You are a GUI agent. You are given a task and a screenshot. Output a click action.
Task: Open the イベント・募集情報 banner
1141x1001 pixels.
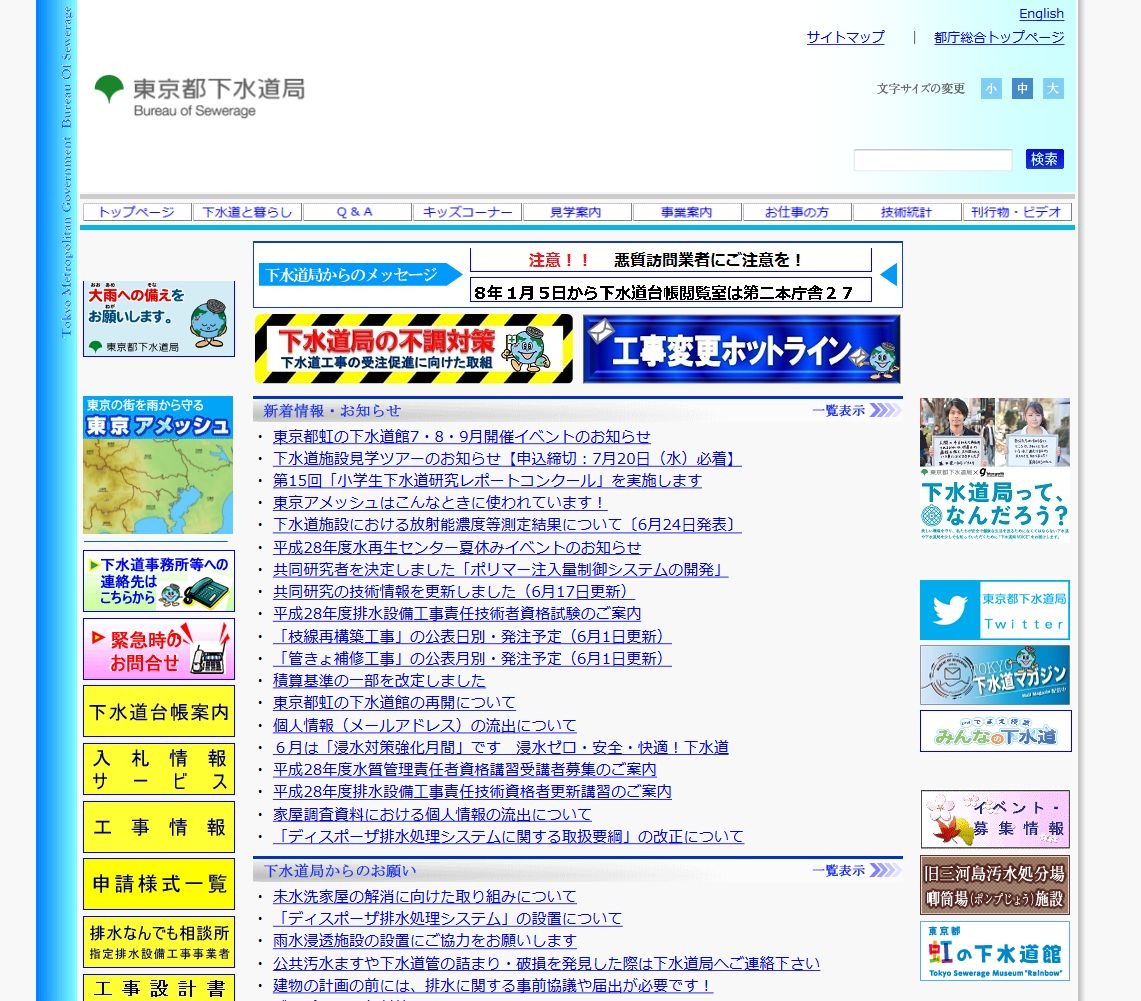coord(995,819)
